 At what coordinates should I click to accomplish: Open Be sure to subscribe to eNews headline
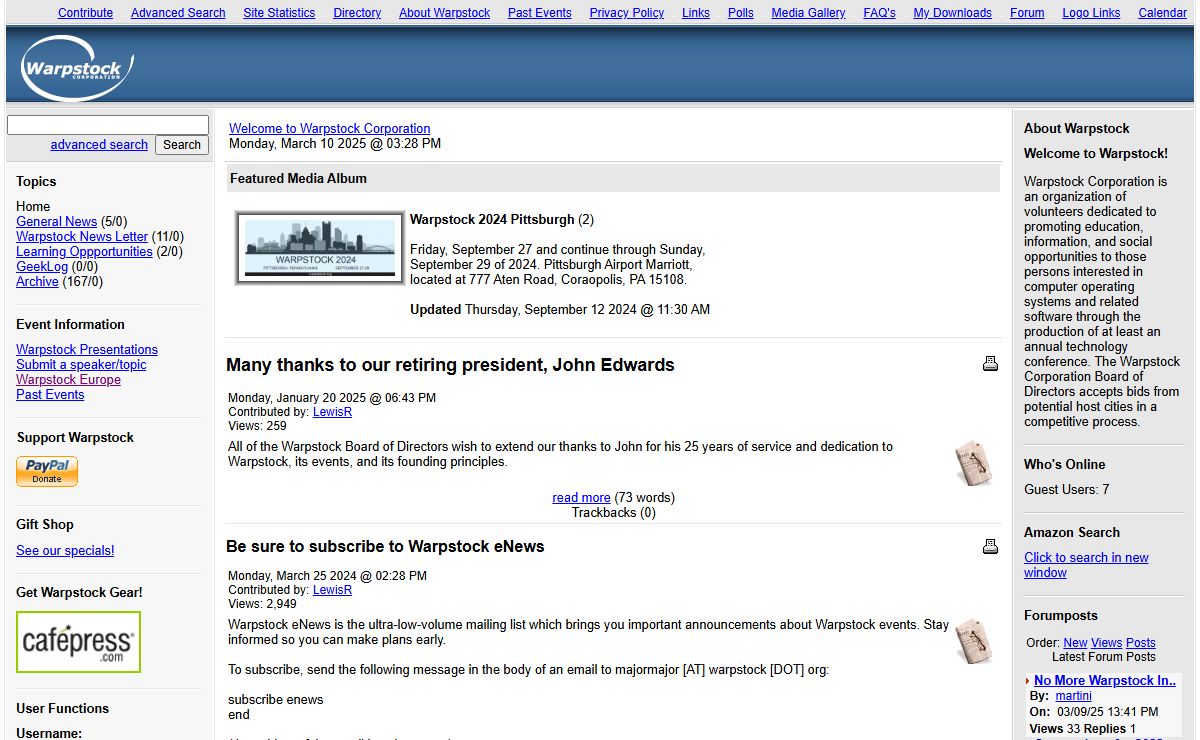[x=385, y=547]
